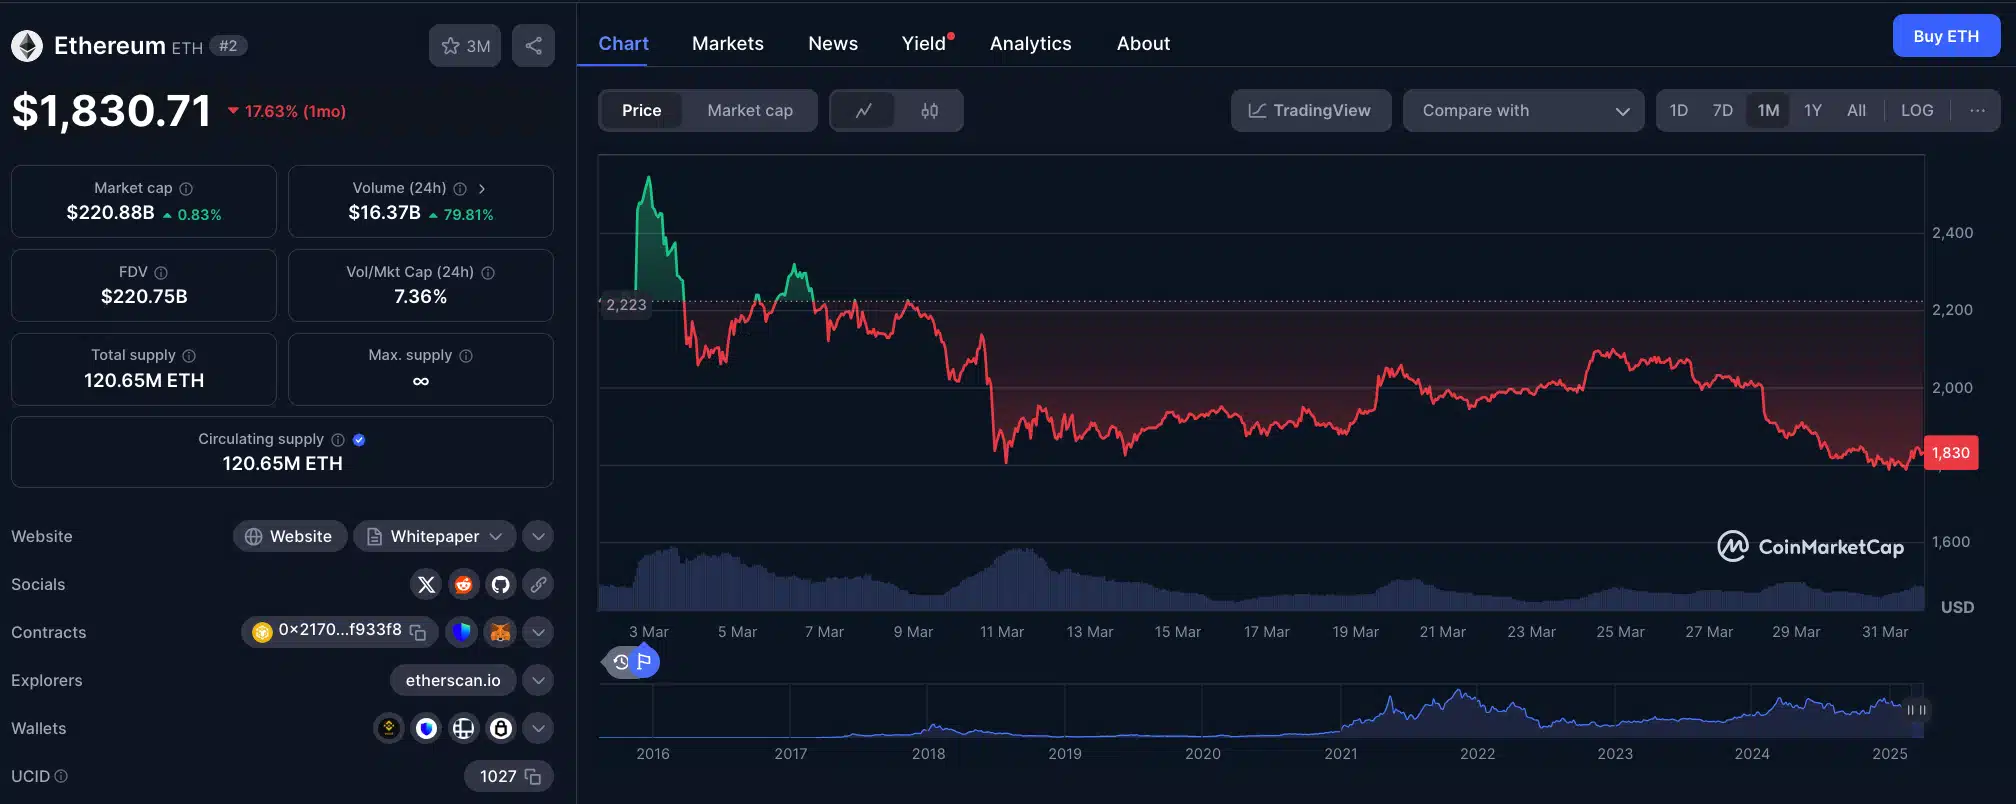Open the Chart tab
2016x804 pixels.
click(x=623, y=44)
